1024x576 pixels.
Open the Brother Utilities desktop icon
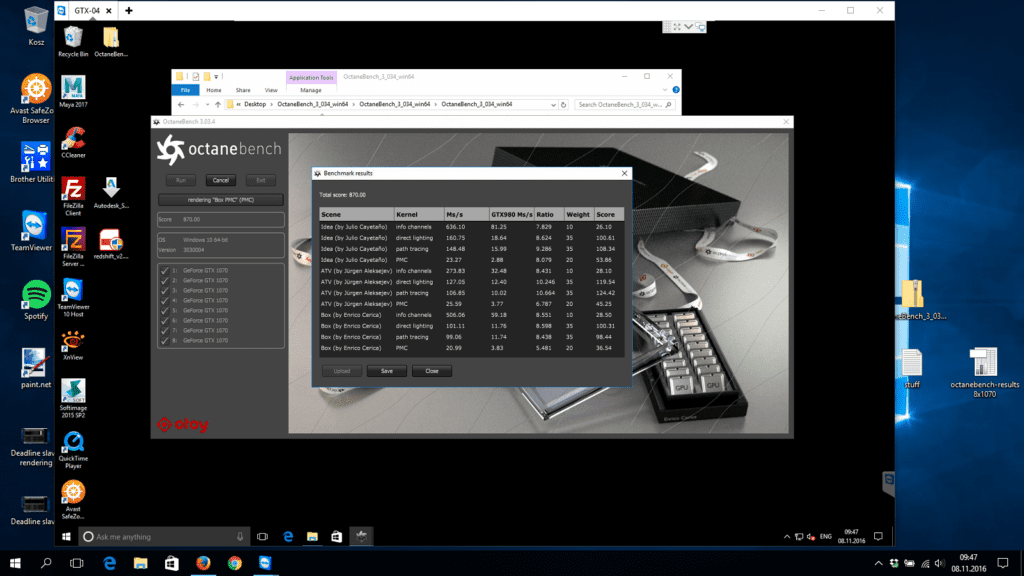34,162
